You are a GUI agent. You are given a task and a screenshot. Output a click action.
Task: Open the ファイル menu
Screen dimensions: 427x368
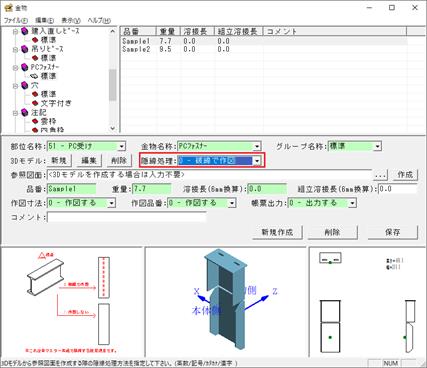tap(16, 20)
